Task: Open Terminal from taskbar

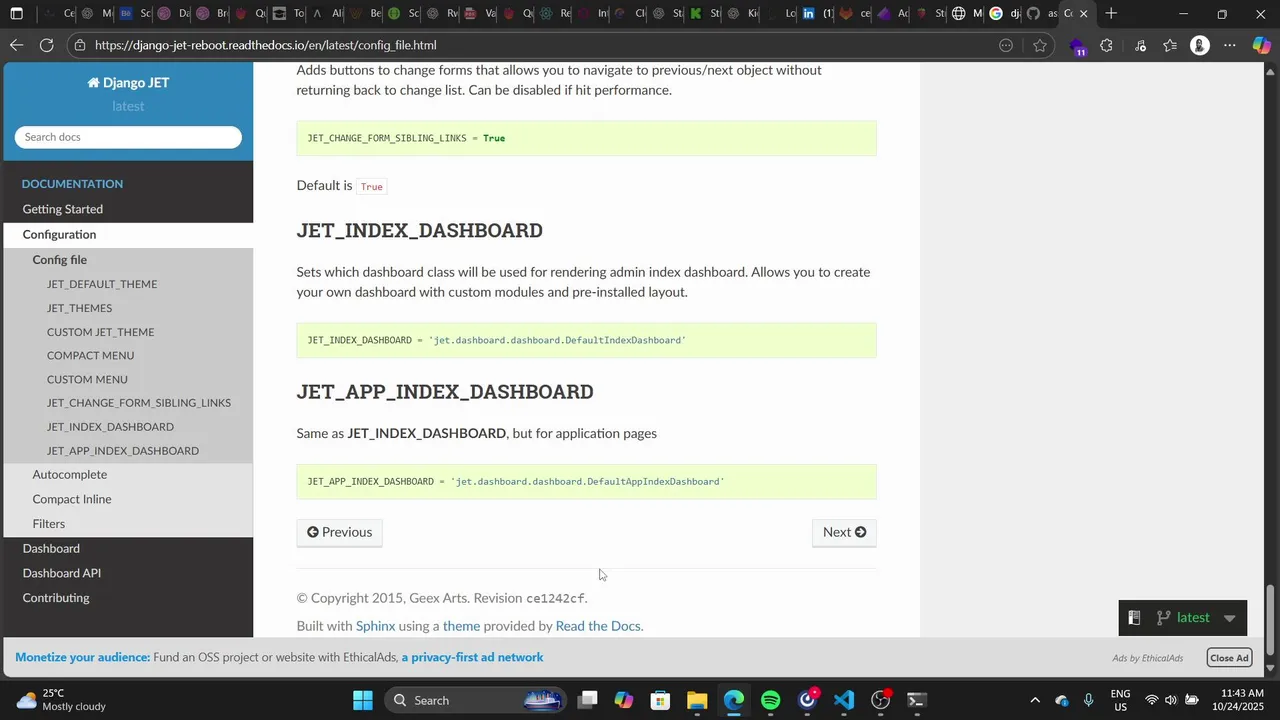Action: [x=917, y=700]
